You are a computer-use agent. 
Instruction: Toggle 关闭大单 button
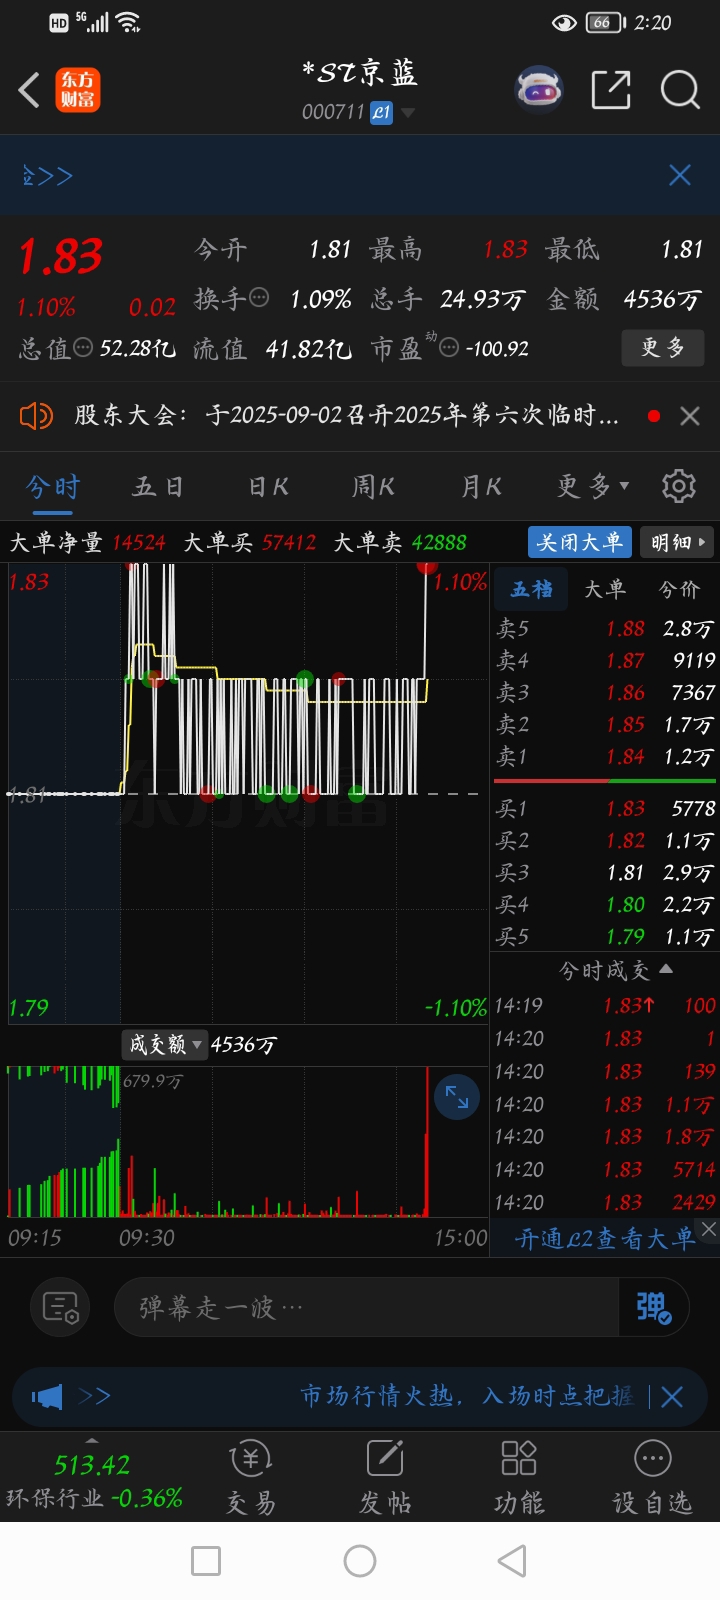[580, 542]
